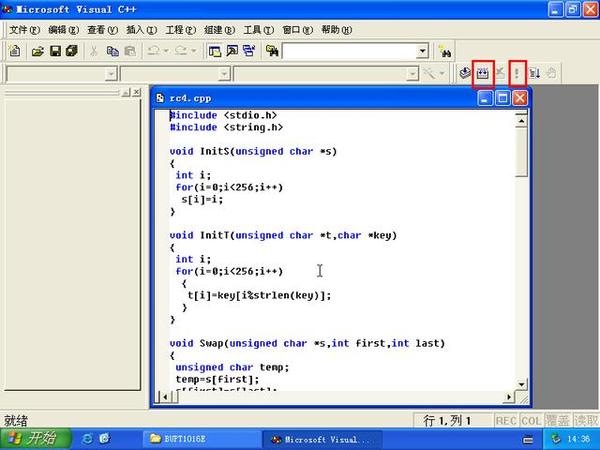
Task: Click the Compile toolbar icon
Action: point(465,73)
